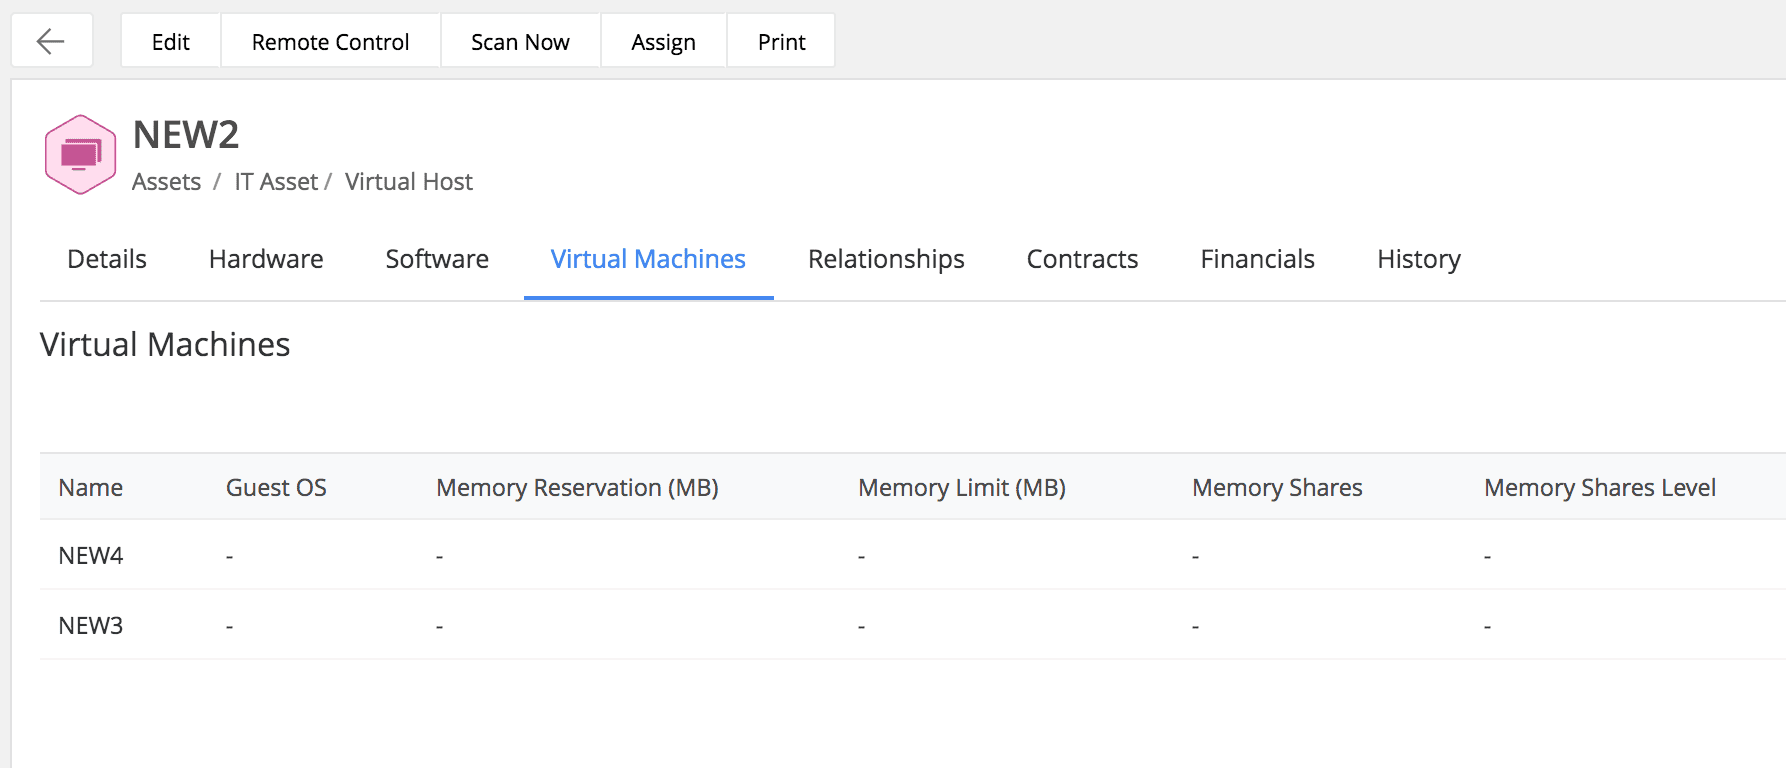Switch to the Financials tab
The width and height of the screenshot is (1786, 768).
click(1257, 259)
